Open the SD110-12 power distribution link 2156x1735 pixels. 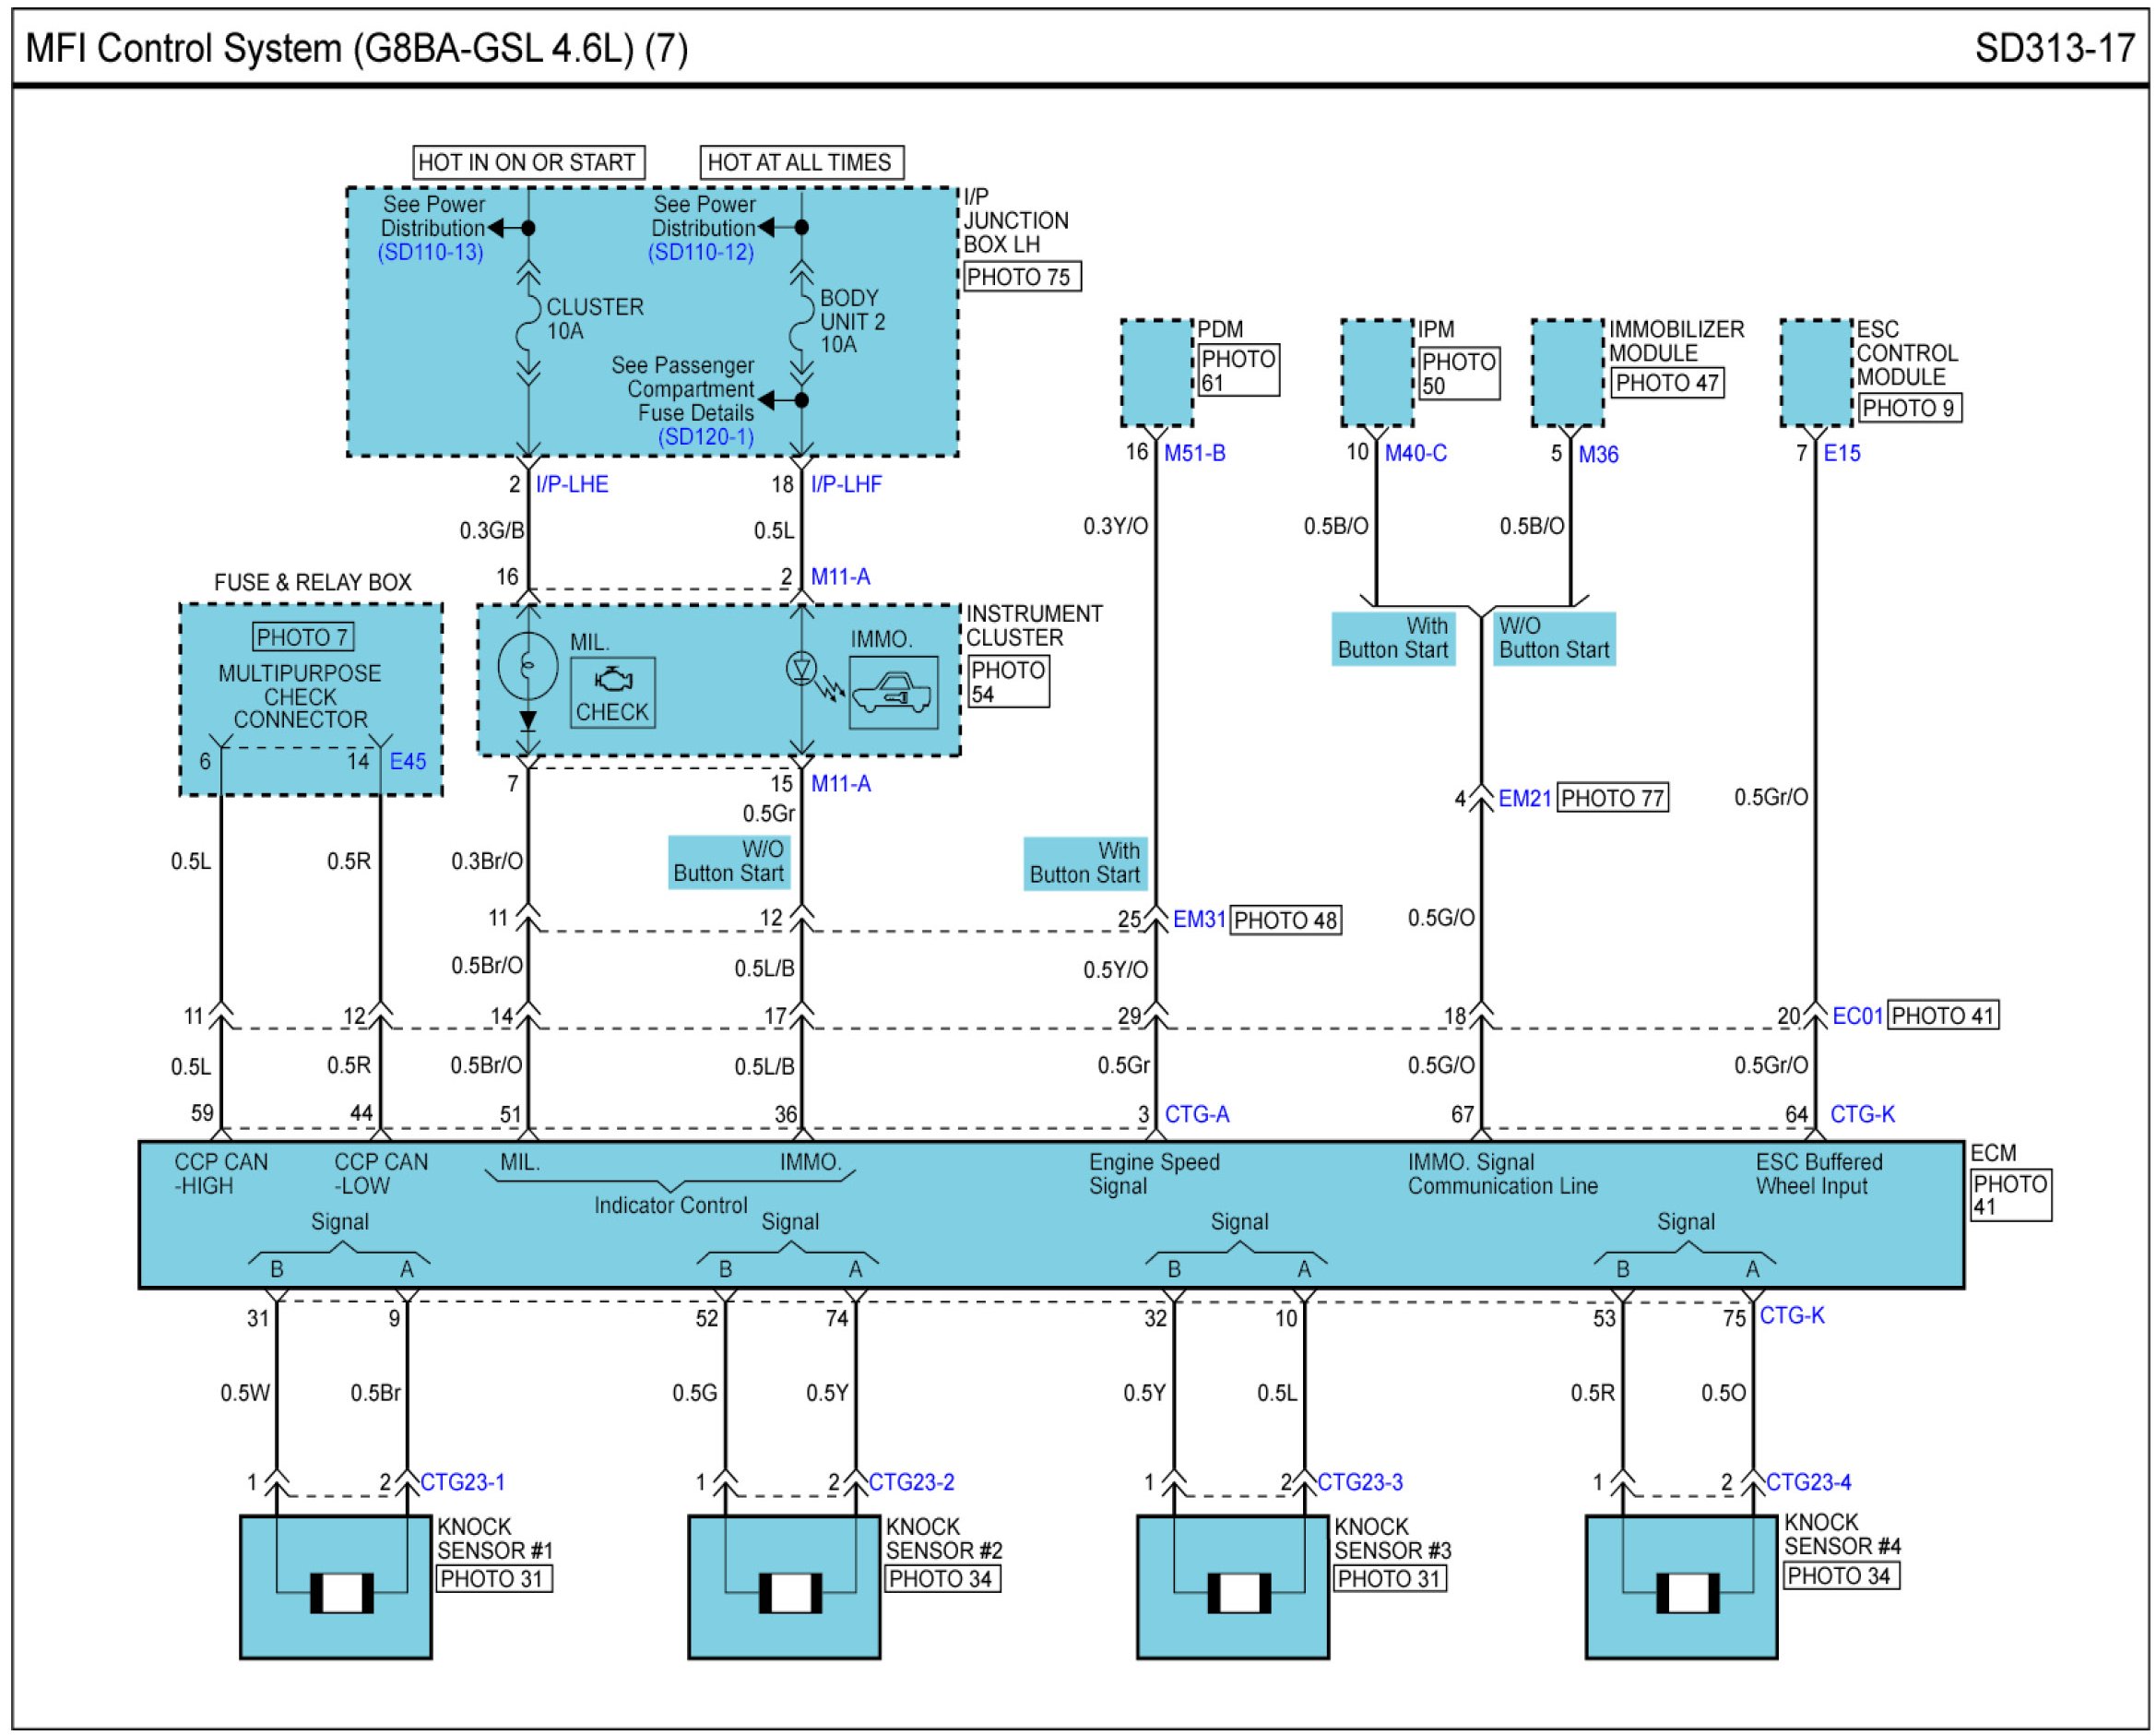(701, 252)
